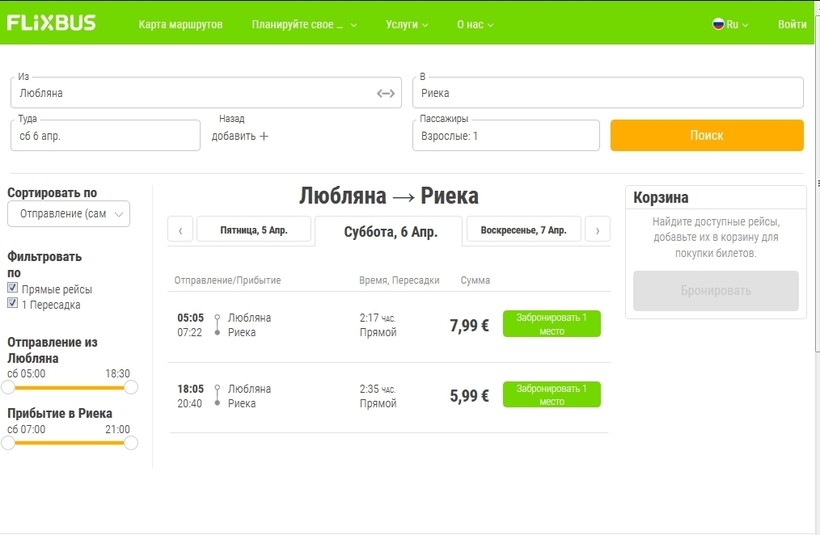This screenshot has width=820, height=535.
Task: Switch to Пятница, 5 Апр. tab
Action: 253,230
